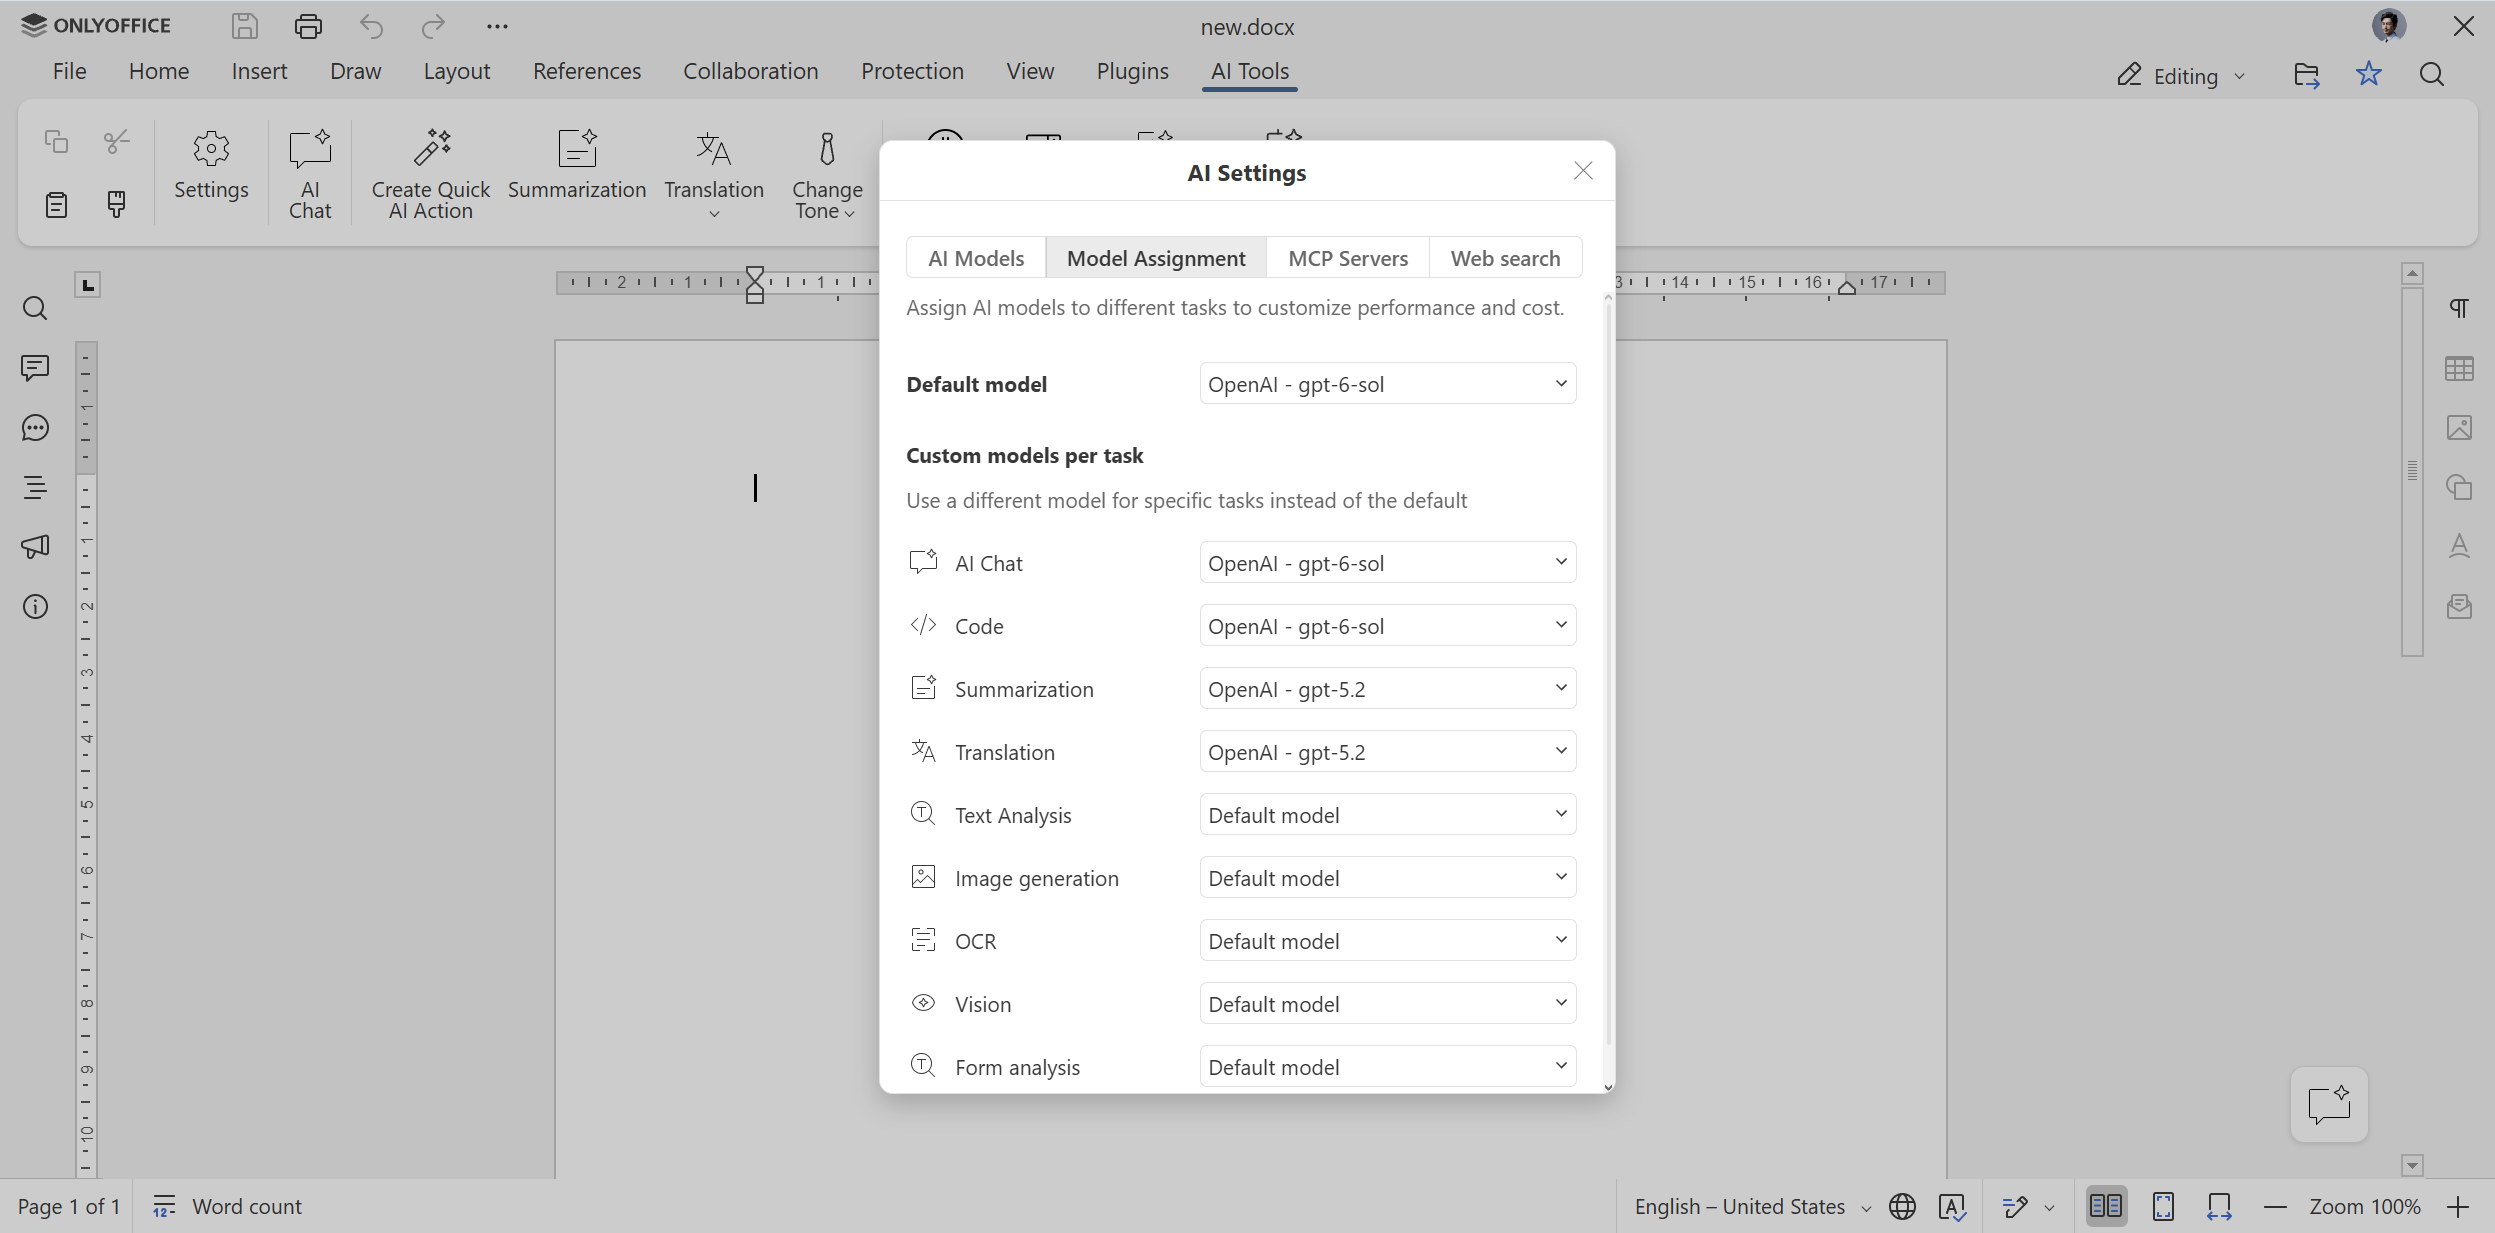Screen dimensions: 2495x1233
Task: Click the Cut scissors icon
Action: coord(117,142)
